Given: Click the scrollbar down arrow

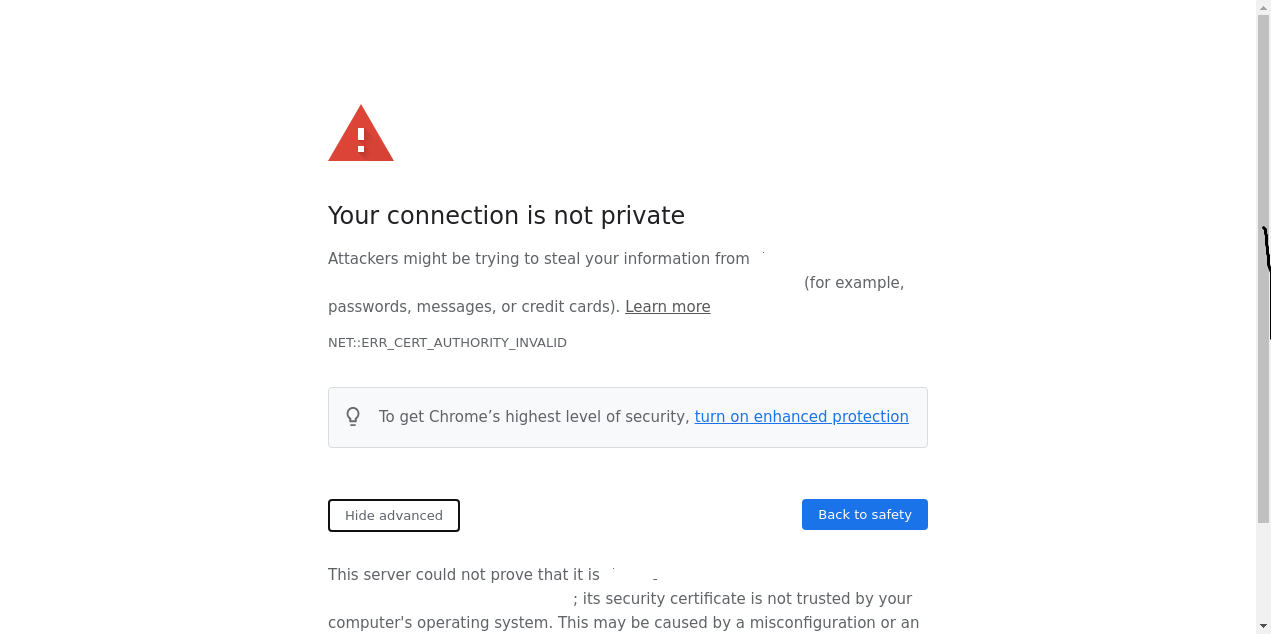Looking at the screenshot, I should click(x=1263, y=626).
